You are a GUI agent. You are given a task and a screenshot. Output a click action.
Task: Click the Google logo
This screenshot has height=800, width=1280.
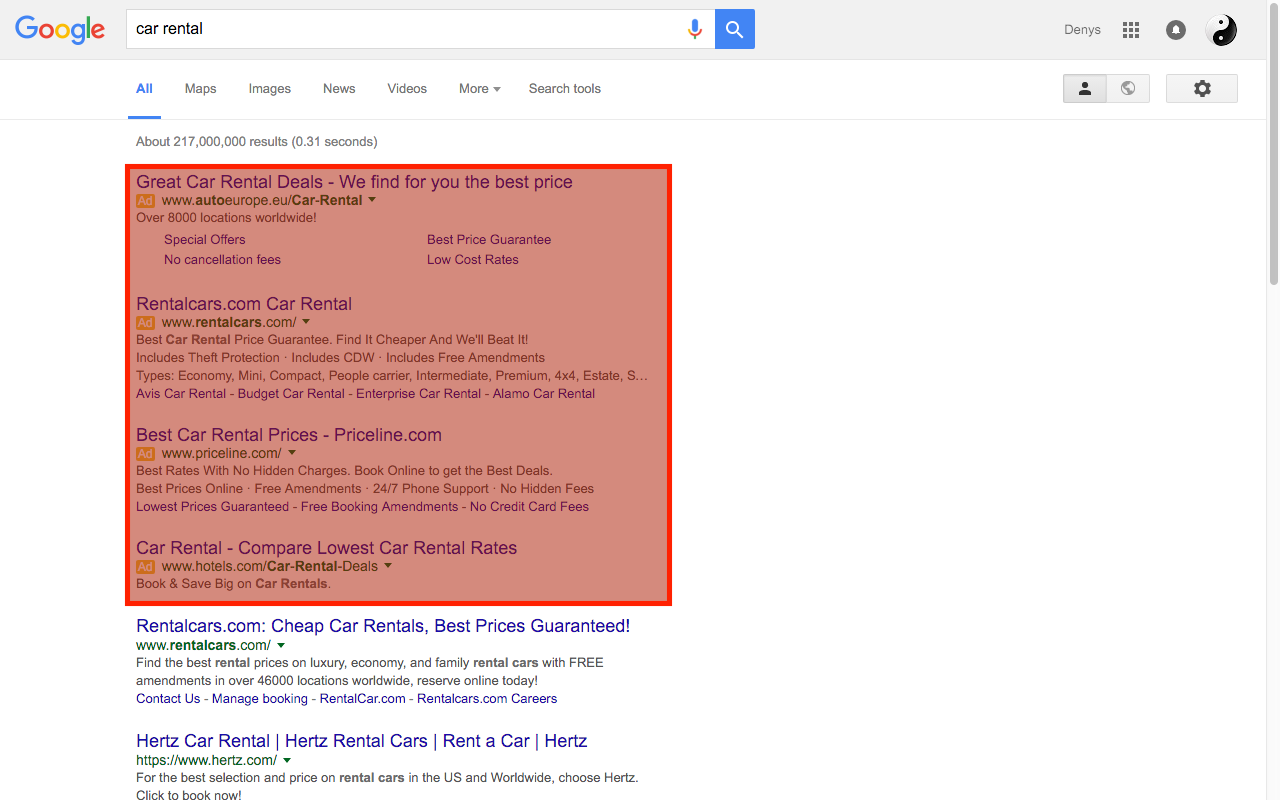pyautogui.click(x=60, y=30)
